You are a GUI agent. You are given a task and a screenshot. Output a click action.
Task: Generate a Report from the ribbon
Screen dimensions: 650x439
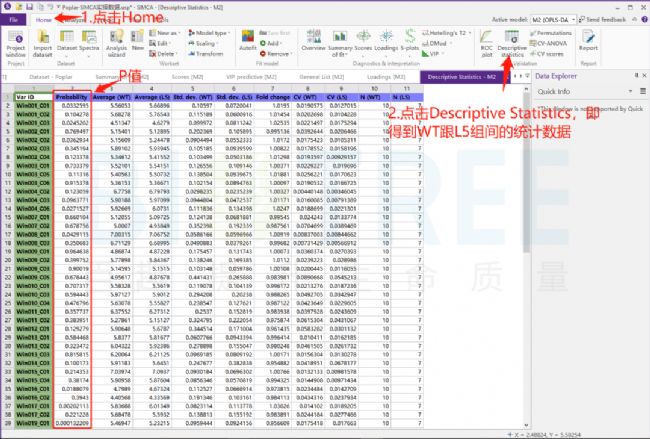point(588,41)
